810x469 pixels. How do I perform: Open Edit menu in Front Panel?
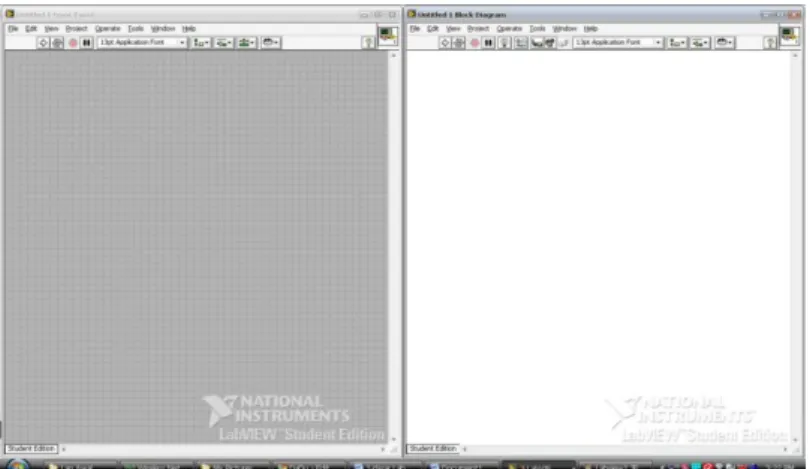31,28
